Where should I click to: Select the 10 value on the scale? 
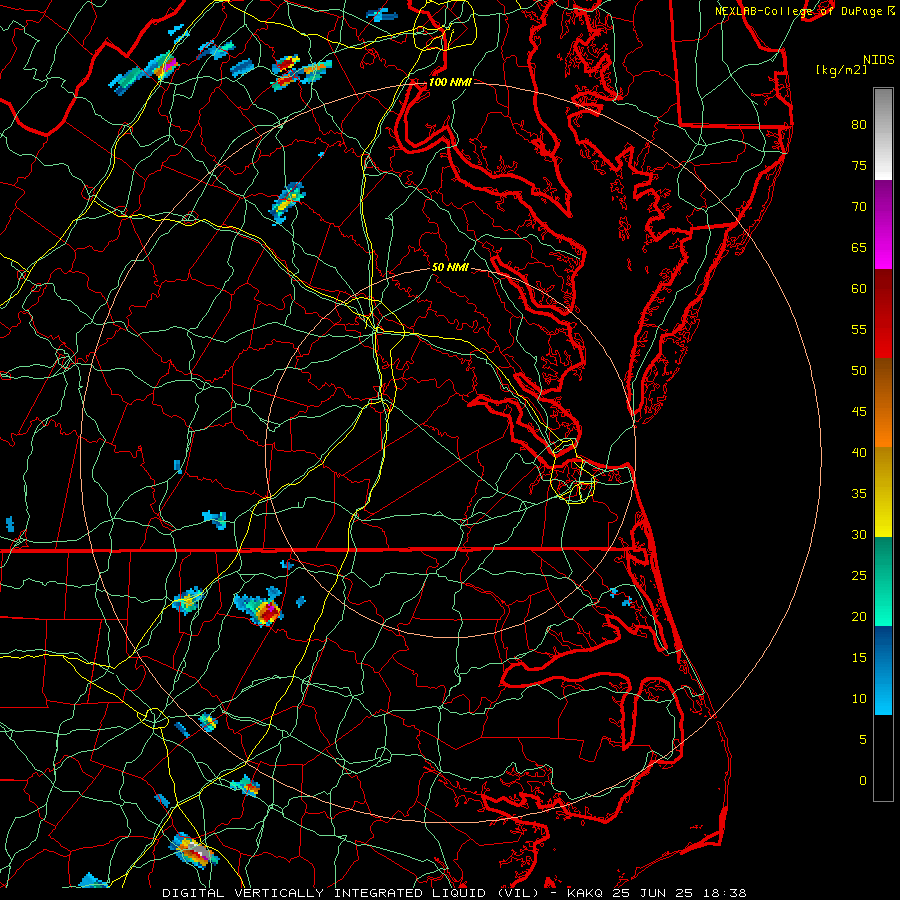pyautogui.click(x=859, y=699)
